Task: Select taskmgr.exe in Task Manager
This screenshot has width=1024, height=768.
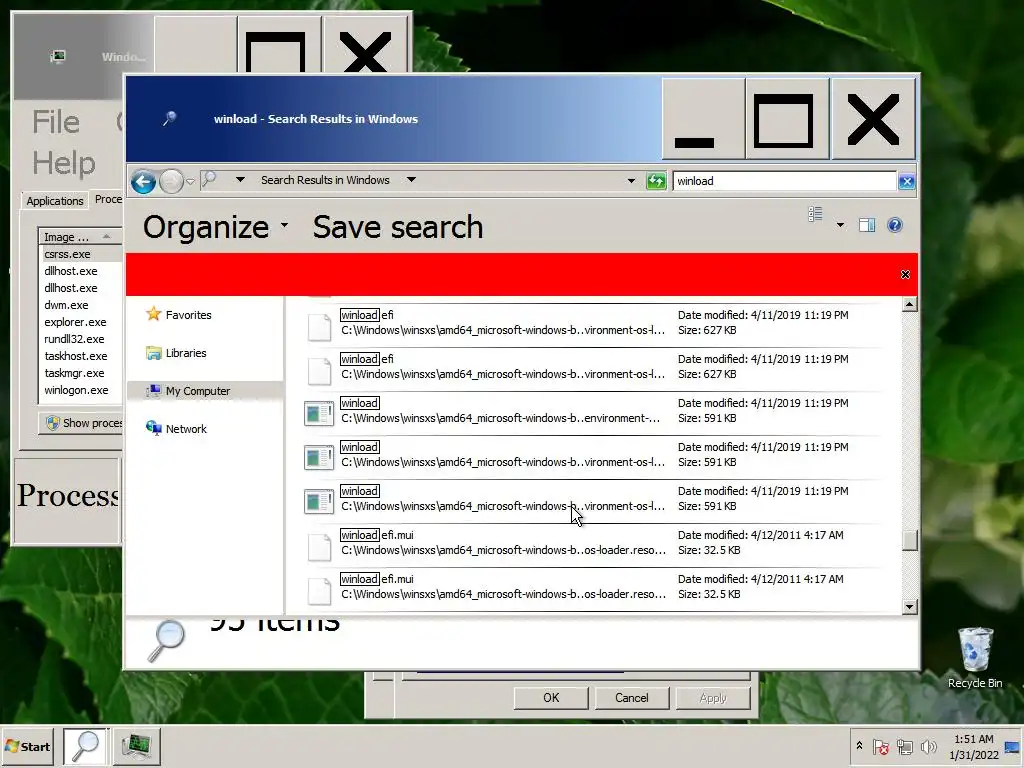Action: (x=74, y=373)
